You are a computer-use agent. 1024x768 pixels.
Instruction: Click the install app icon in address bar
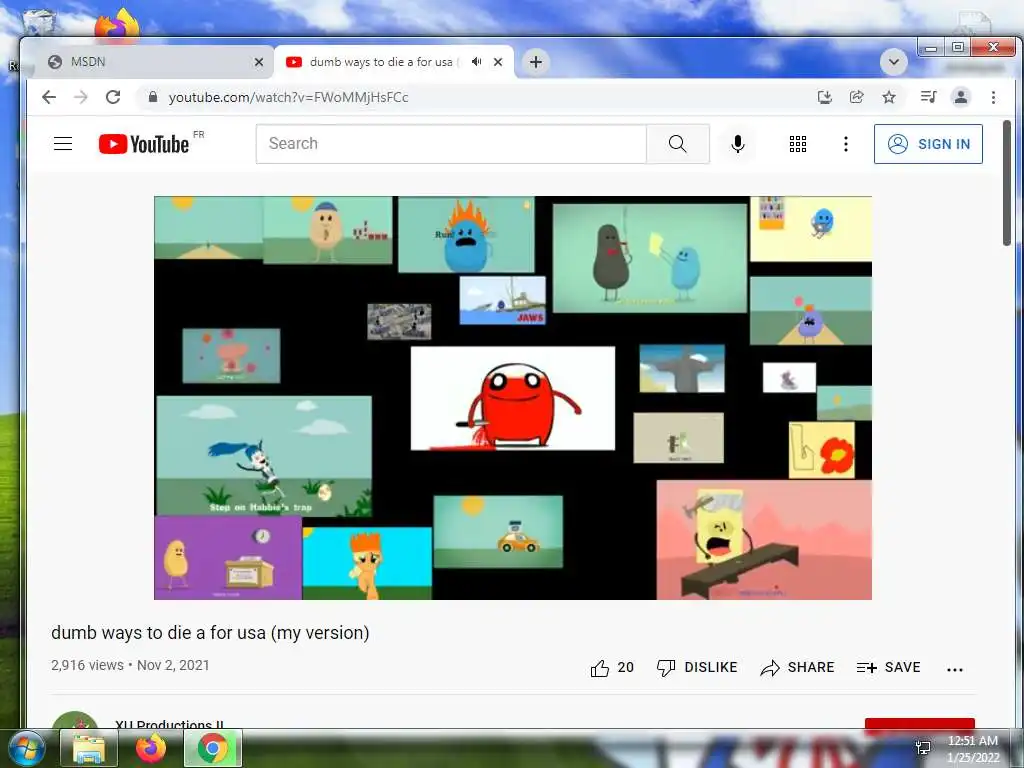(x=825, y=97)
